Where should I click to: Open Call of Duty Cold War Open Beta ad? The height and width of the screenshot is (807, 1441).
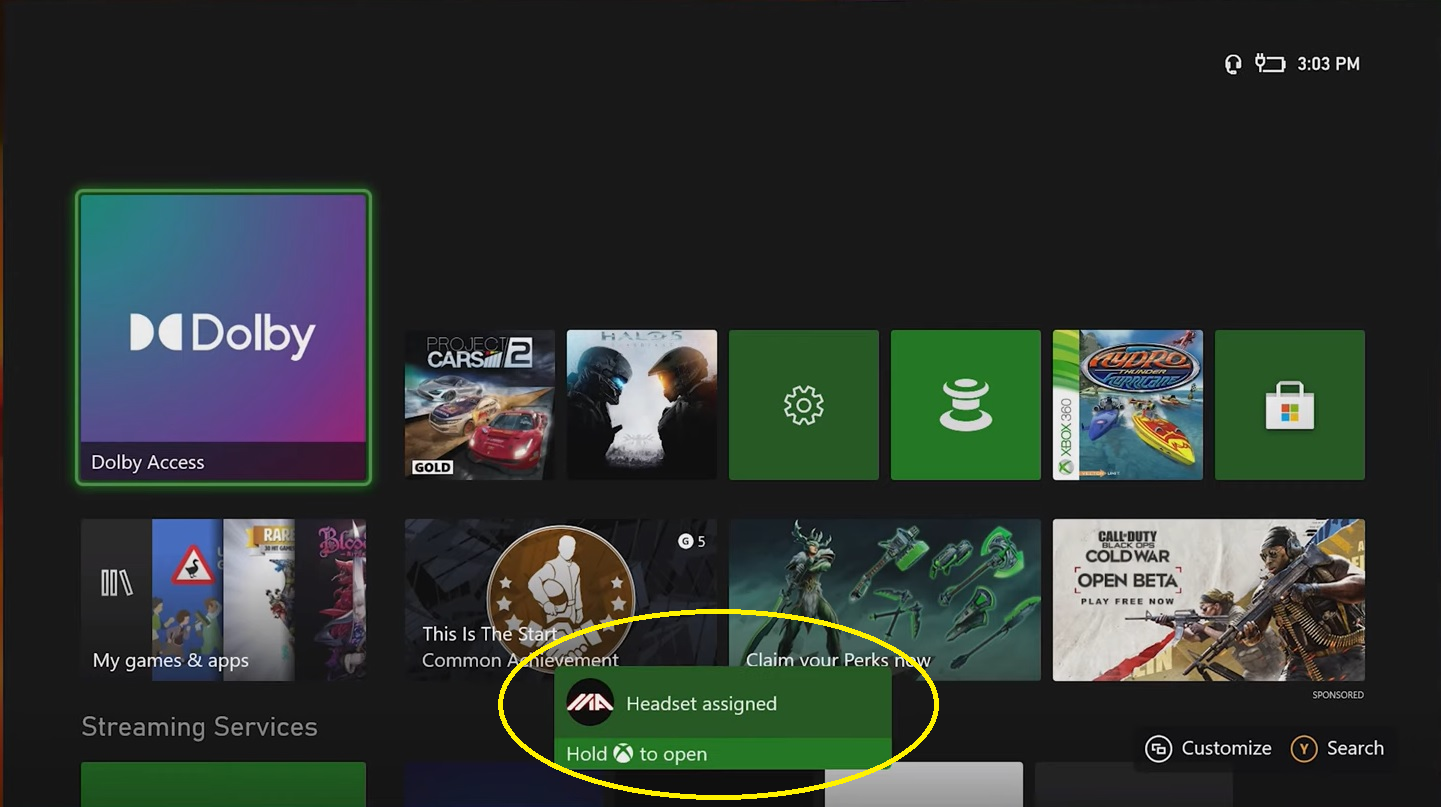point(1208,599)
